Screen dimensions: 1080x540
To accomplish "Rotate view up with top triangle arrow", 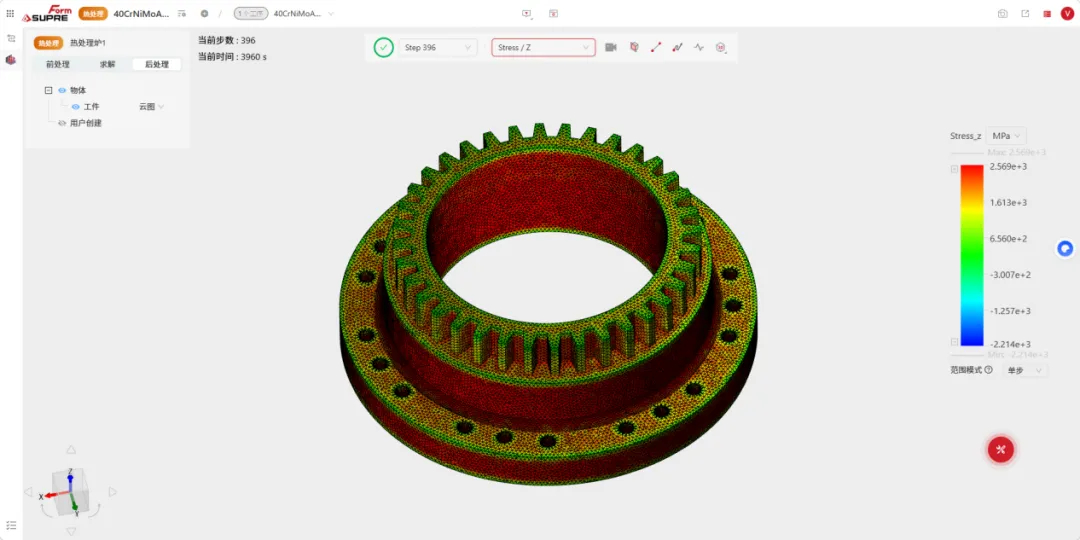I will [71, 450].
